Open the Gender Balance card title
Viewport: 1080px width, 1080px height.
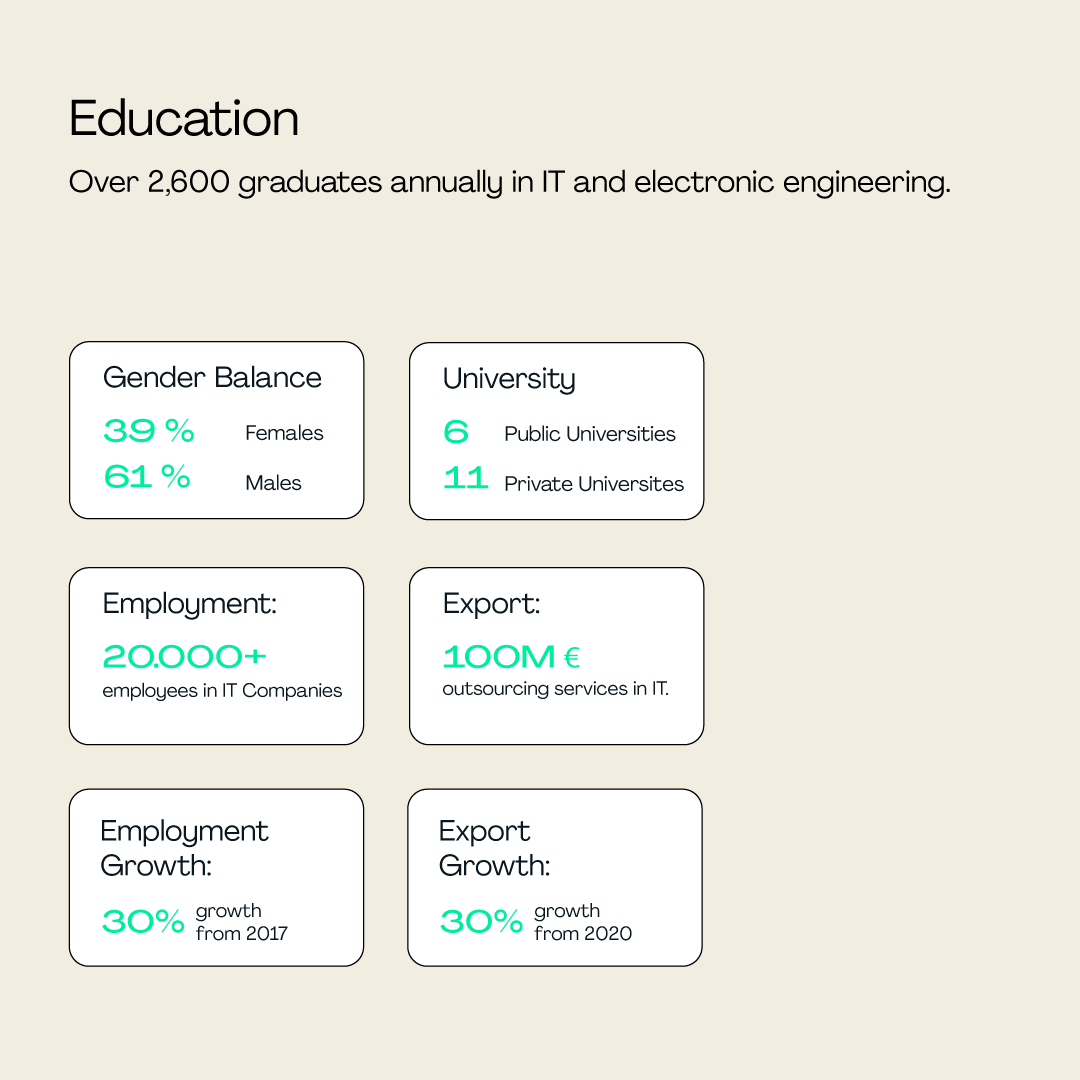click(x=212, y=377)
